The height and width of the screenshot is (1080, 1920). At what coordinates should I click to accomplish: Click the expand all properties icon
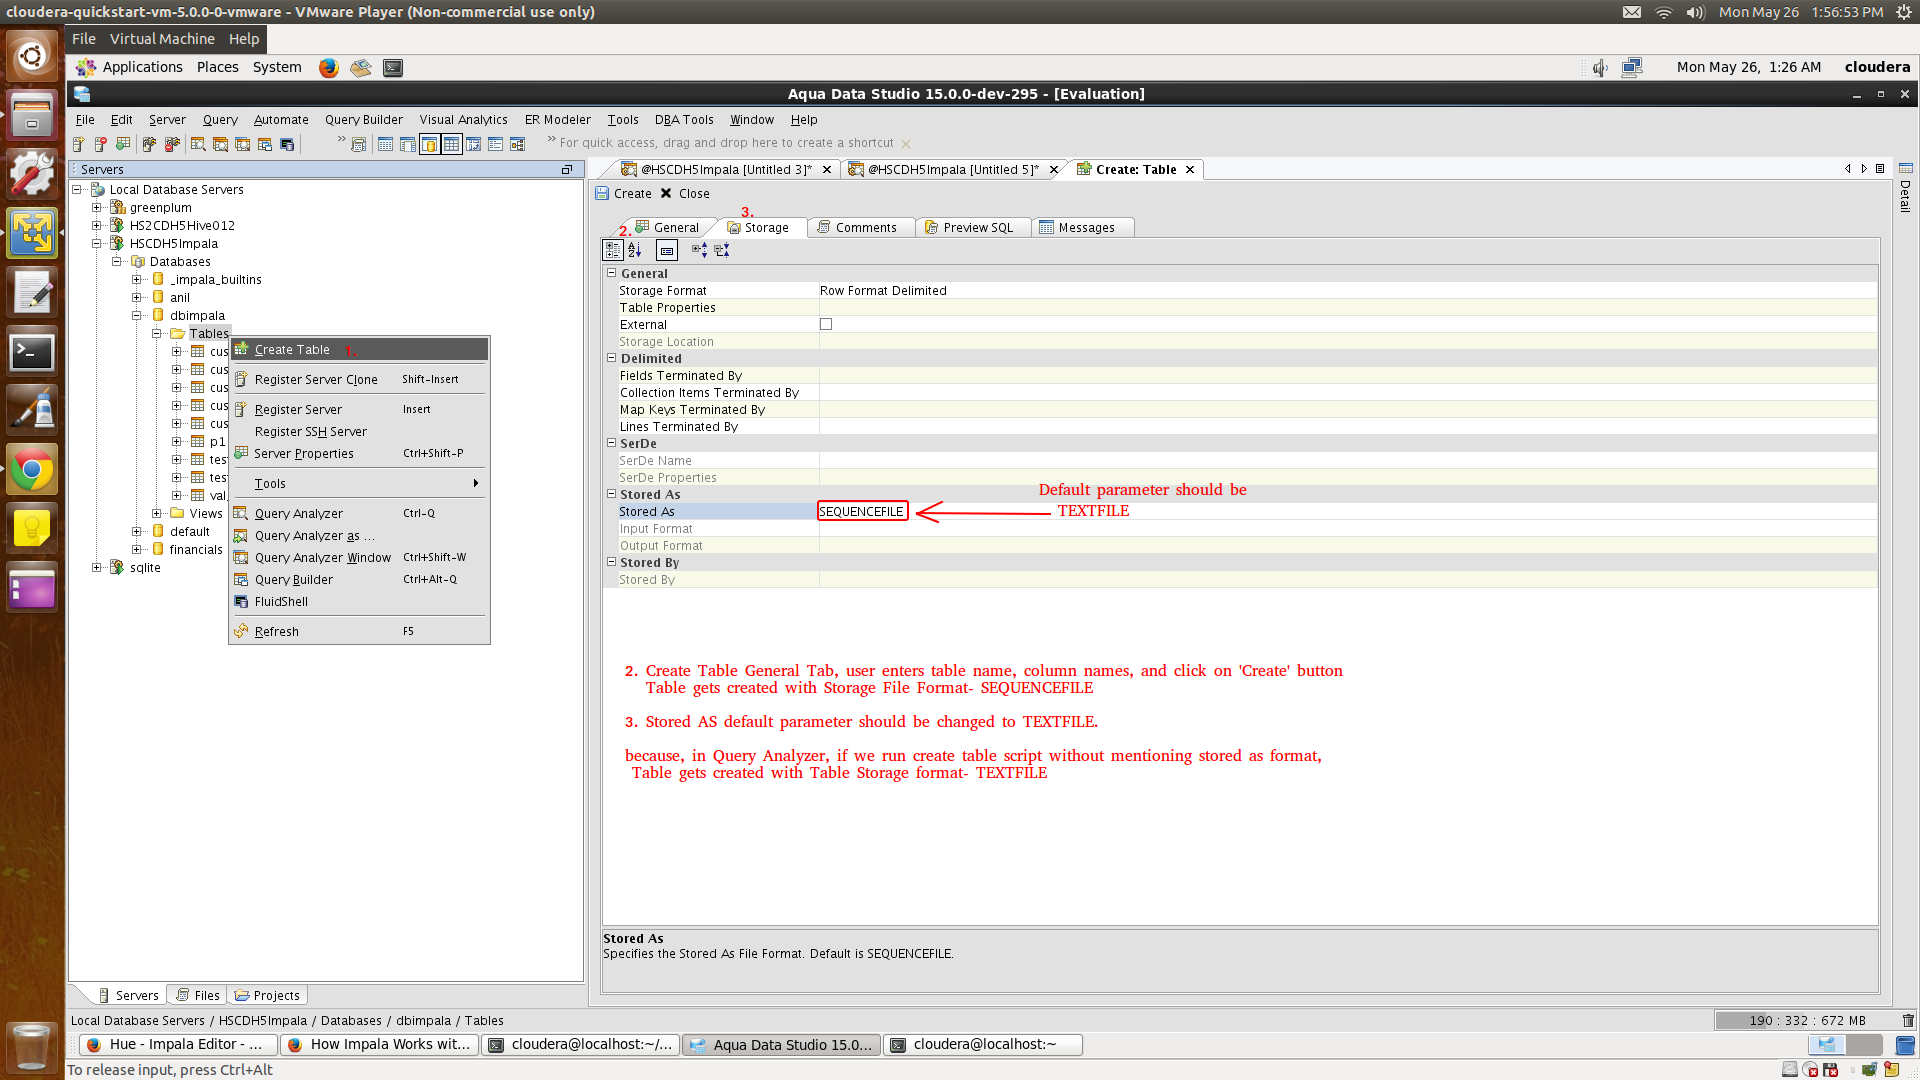click(x=699, y=250)
